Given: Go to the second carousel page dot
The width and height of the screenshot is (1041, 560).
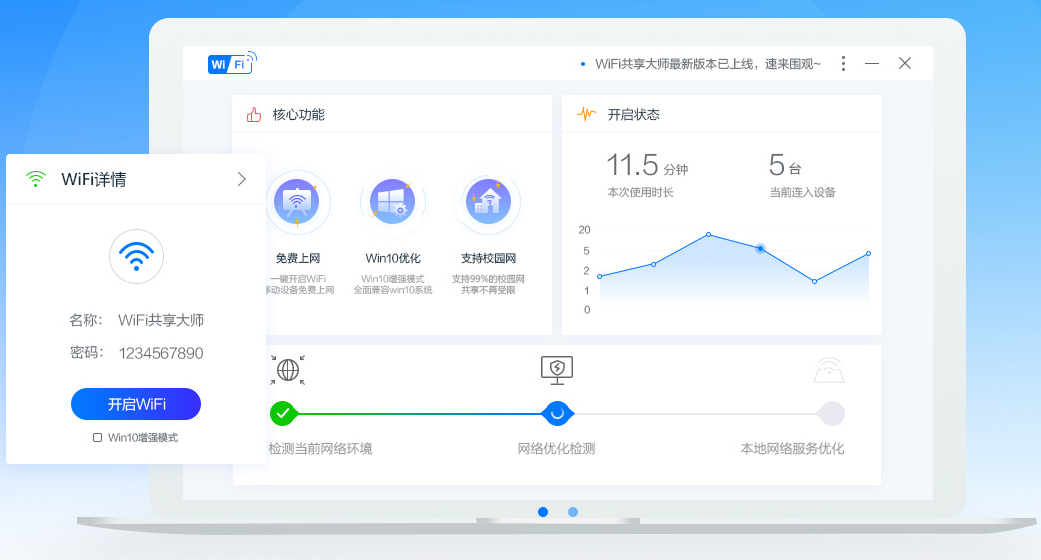Looking at the screenshot, I should [x=573, y=512].
